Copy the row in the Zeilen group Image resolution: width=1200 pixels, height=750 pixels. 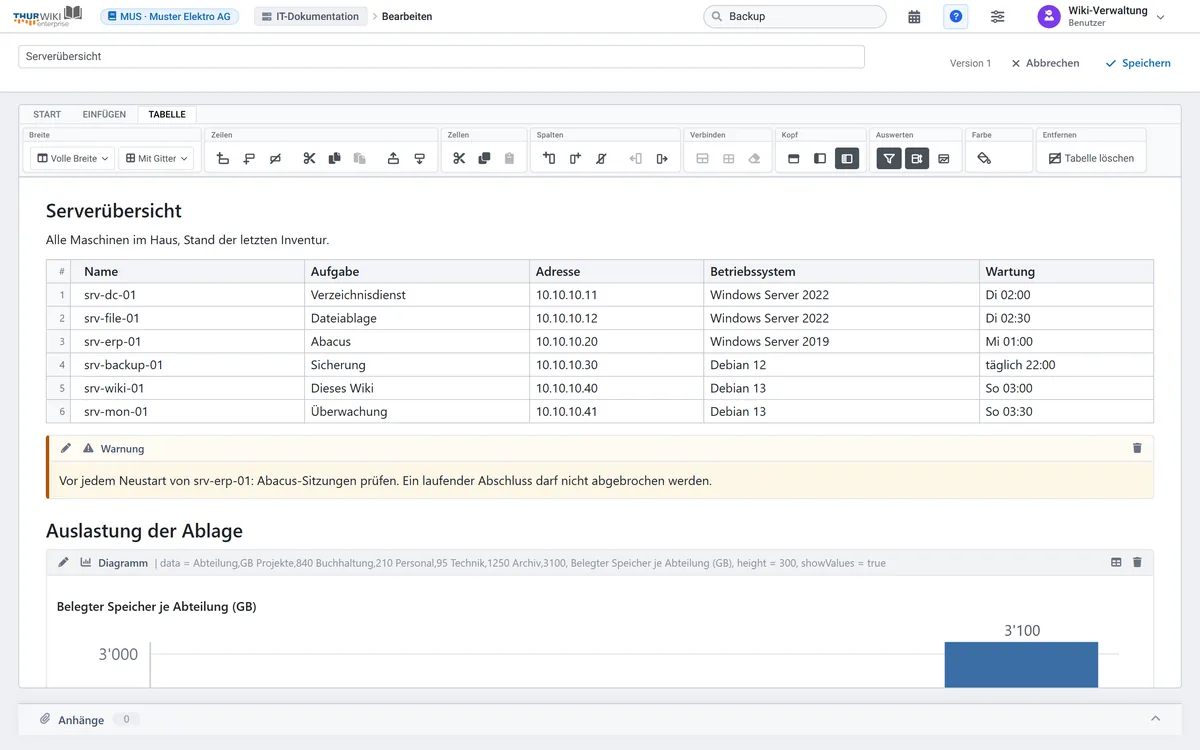pyautogui.click(x=335, y=158)
